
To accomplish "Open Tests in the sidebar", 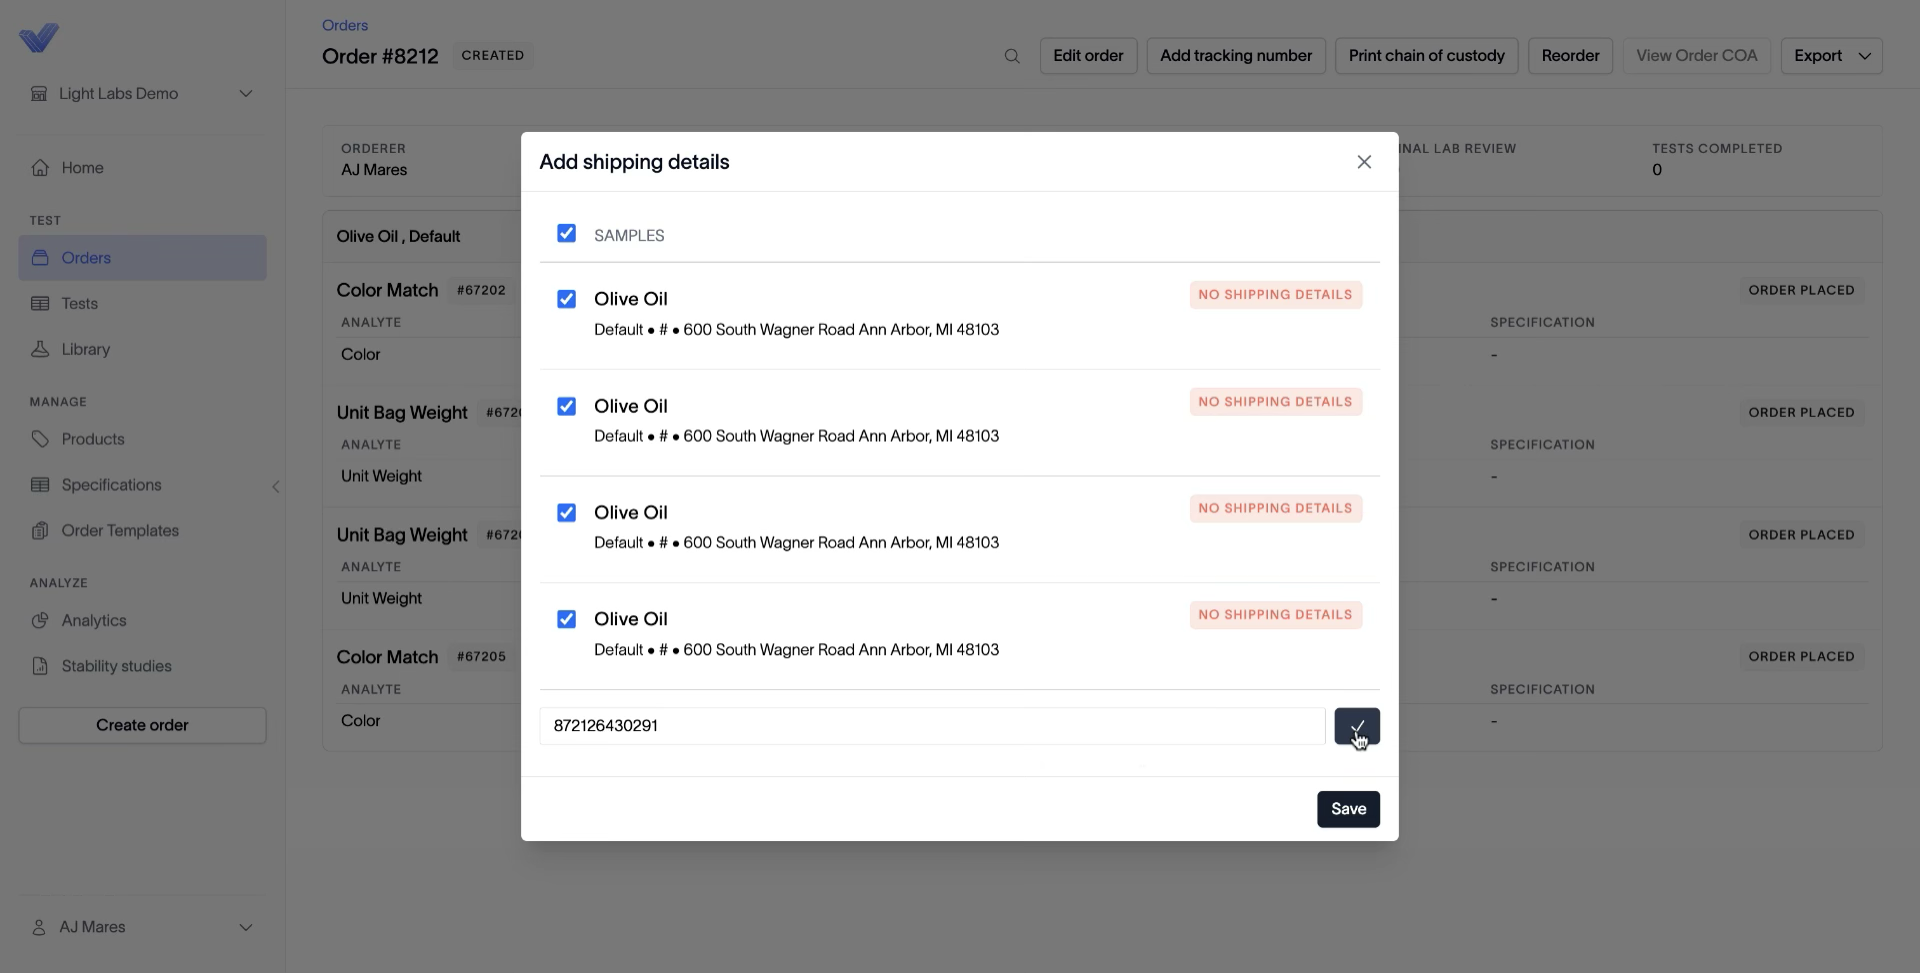I will (142, 304).
